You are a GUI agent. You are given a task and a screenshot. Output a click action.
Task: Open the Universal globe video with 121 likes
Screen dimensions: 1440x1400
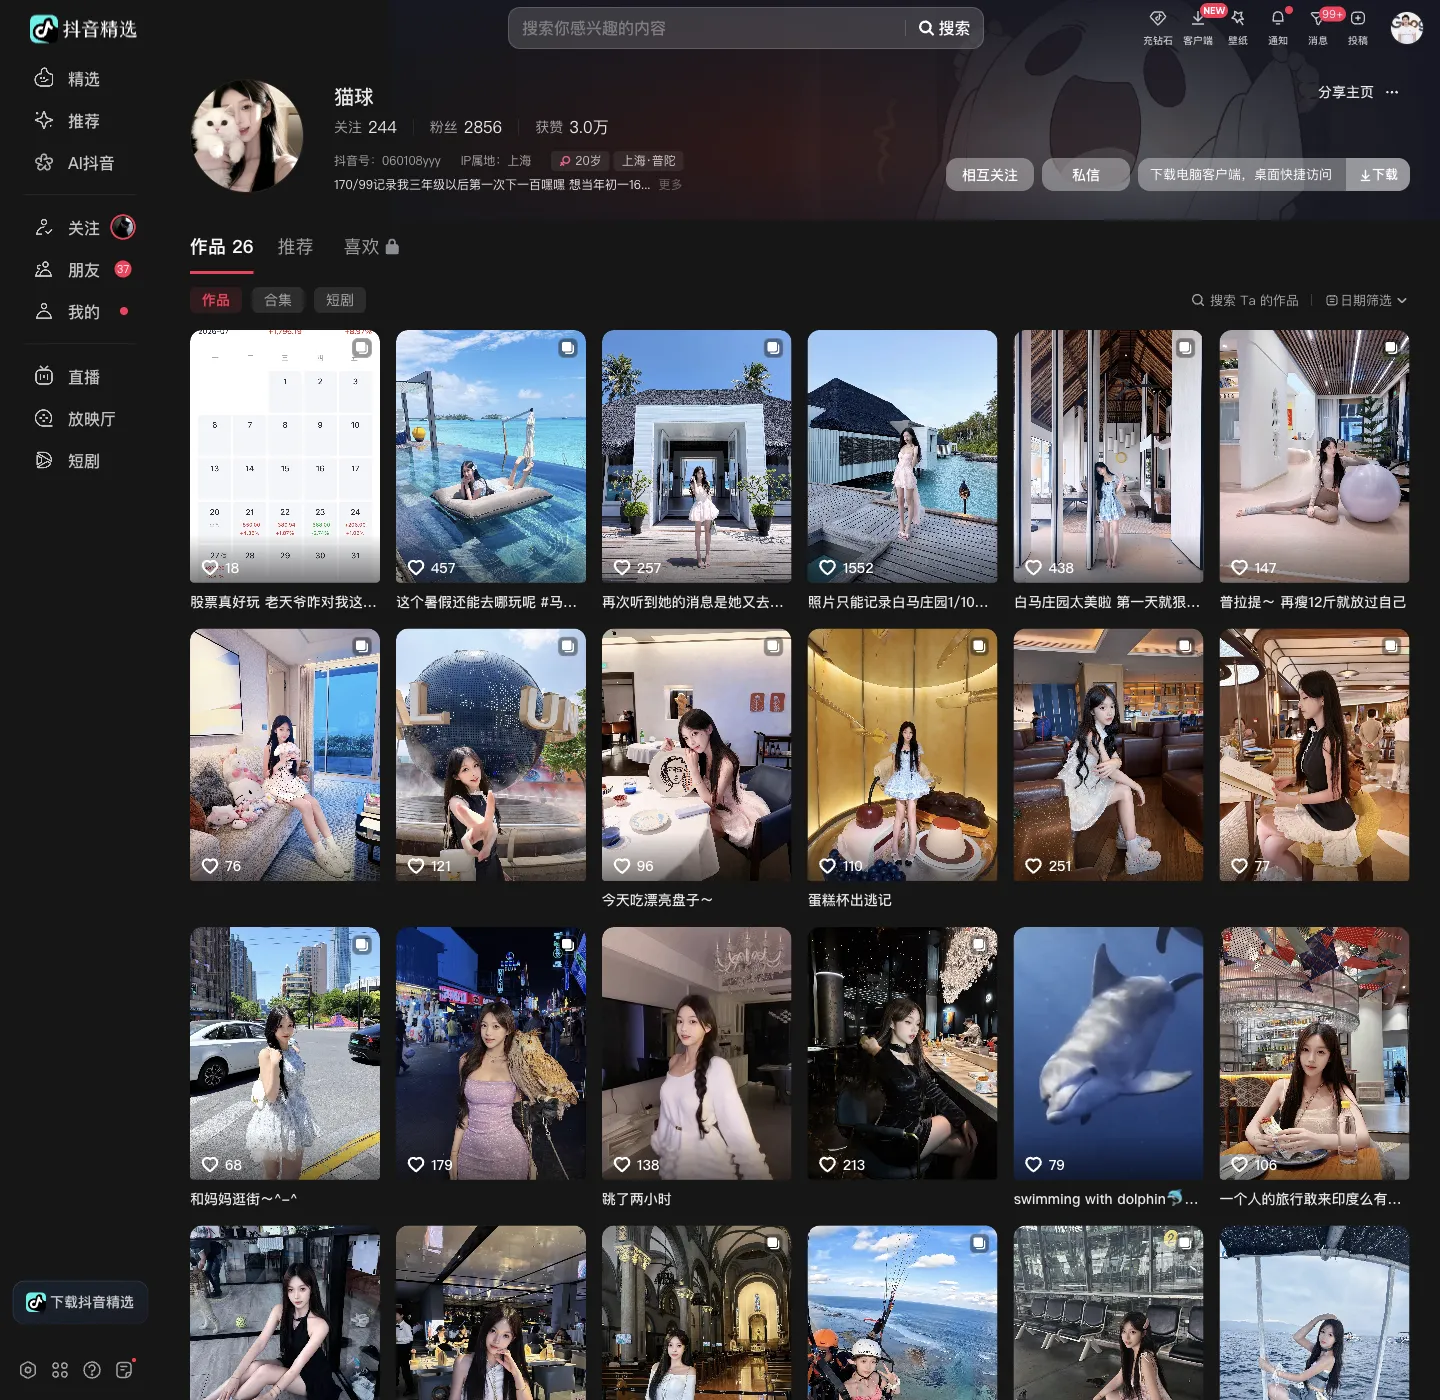[x=491, y=755]
